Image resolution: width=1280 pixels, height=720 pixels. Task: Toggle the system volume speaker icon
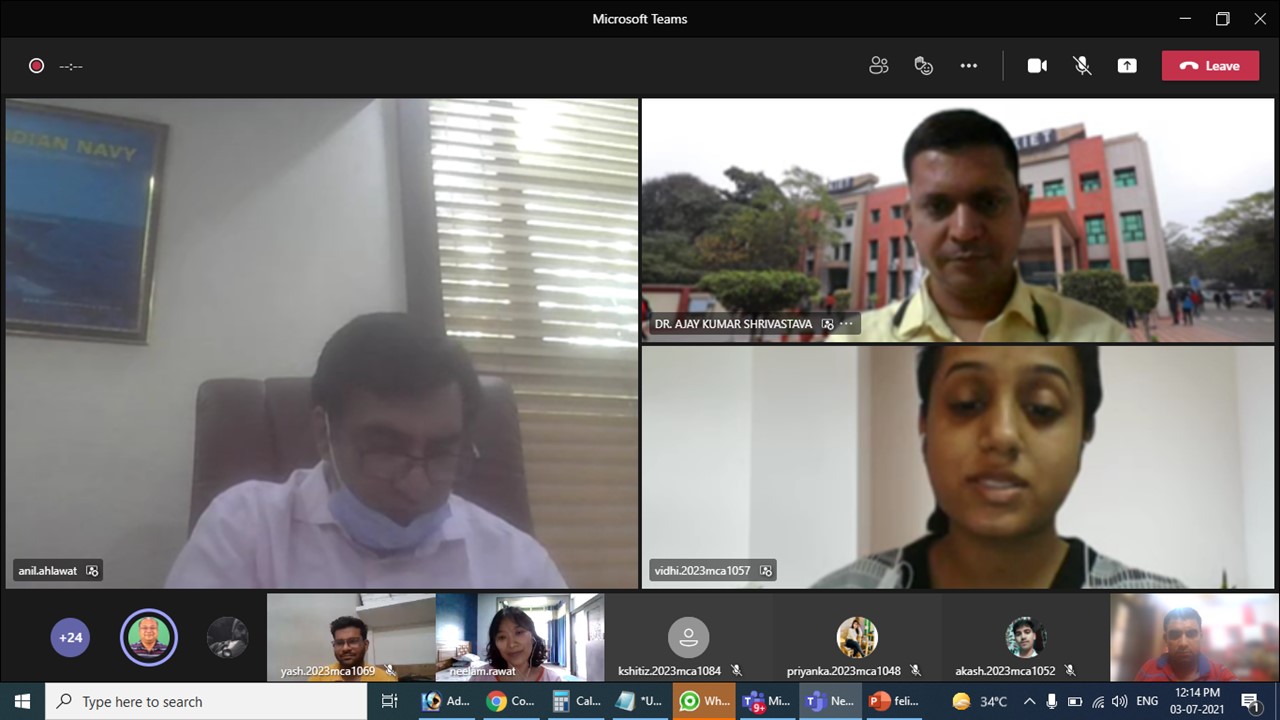coord(1119,701)
